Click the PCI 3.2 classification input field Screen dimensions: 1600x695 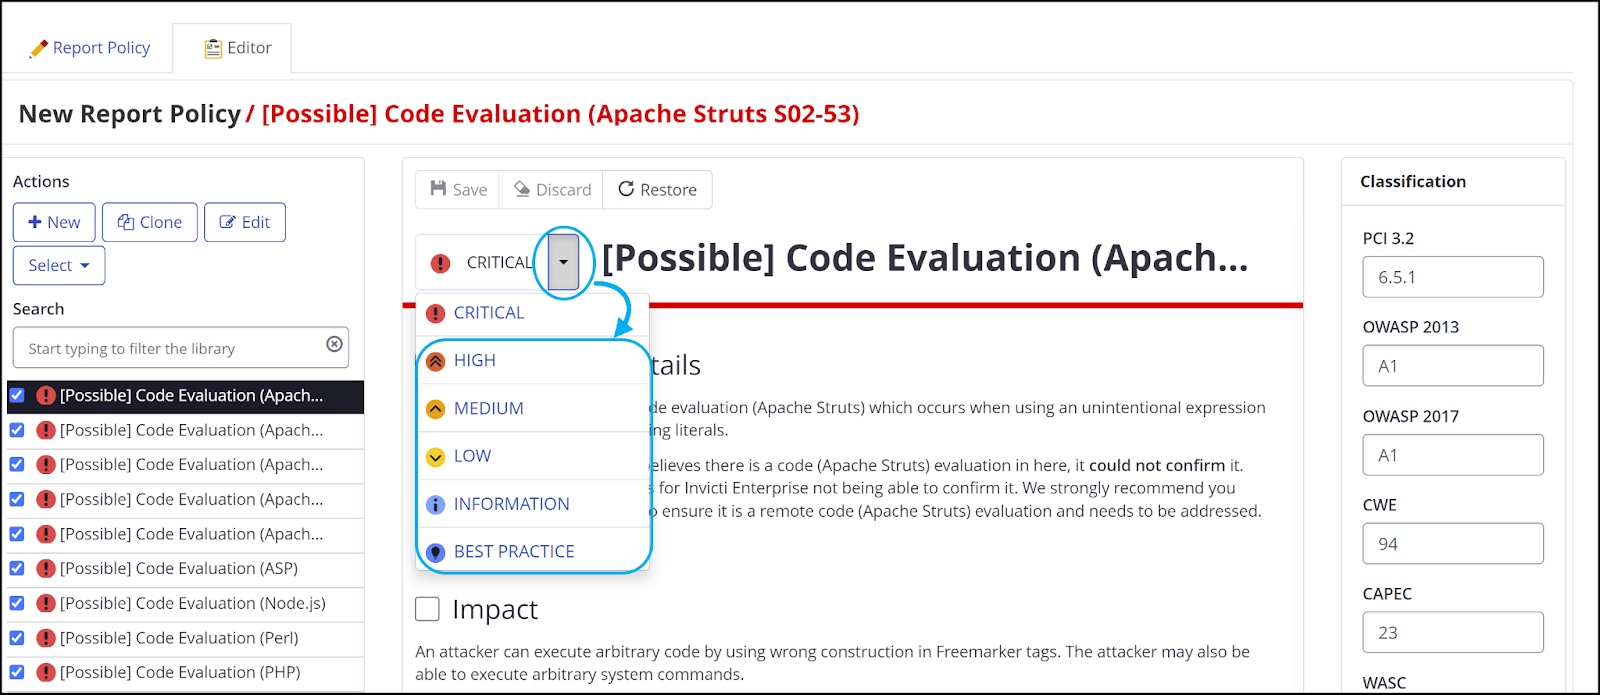point(1452,277)
